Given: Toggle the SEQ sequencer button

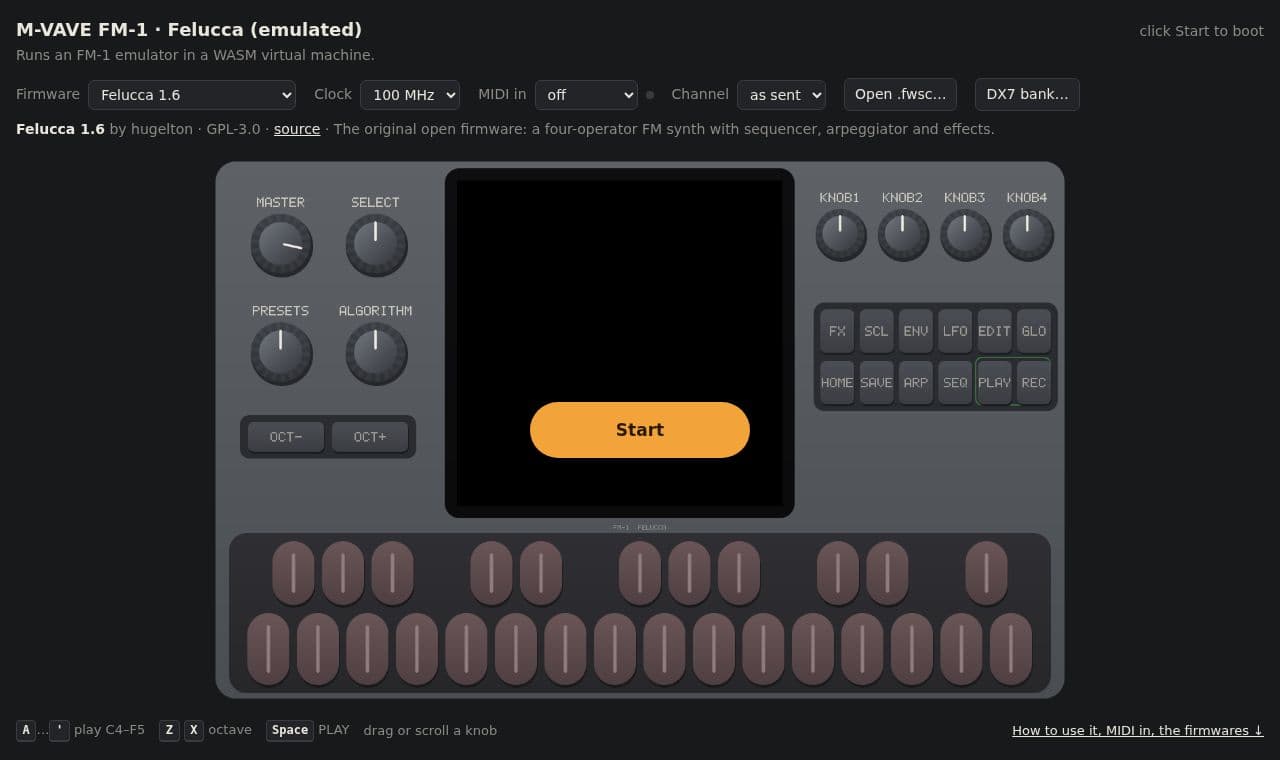Looking at the screenshot, I should click(x=955, y=383).
